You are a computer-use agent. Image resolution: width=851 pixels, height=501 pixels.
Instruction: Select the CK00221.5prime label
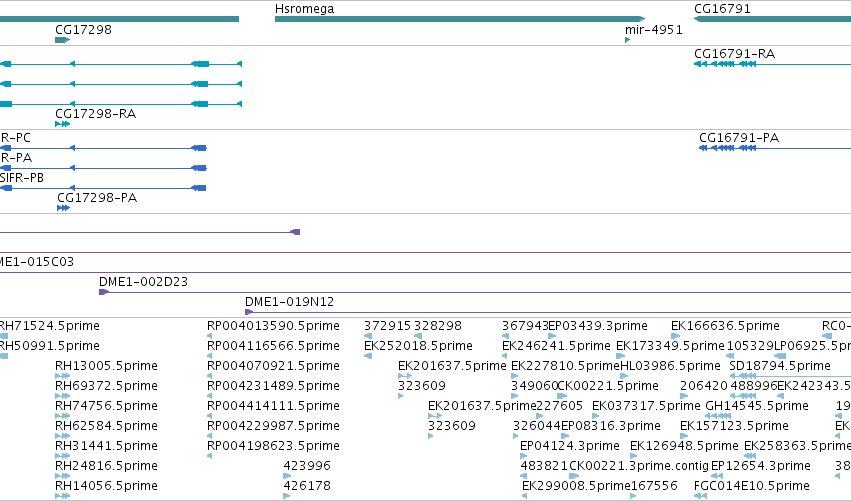point(608,386)
